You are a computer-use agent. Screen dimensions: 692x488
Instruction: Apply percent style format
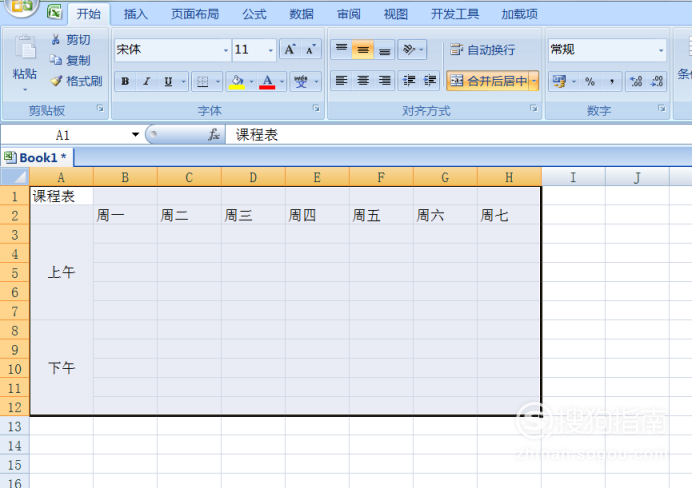[590, 82]
